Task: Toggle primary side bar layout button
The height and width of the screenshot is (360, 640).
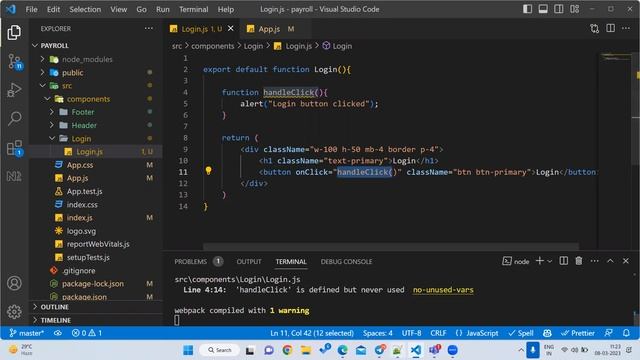Action: [x=527, y=9]
